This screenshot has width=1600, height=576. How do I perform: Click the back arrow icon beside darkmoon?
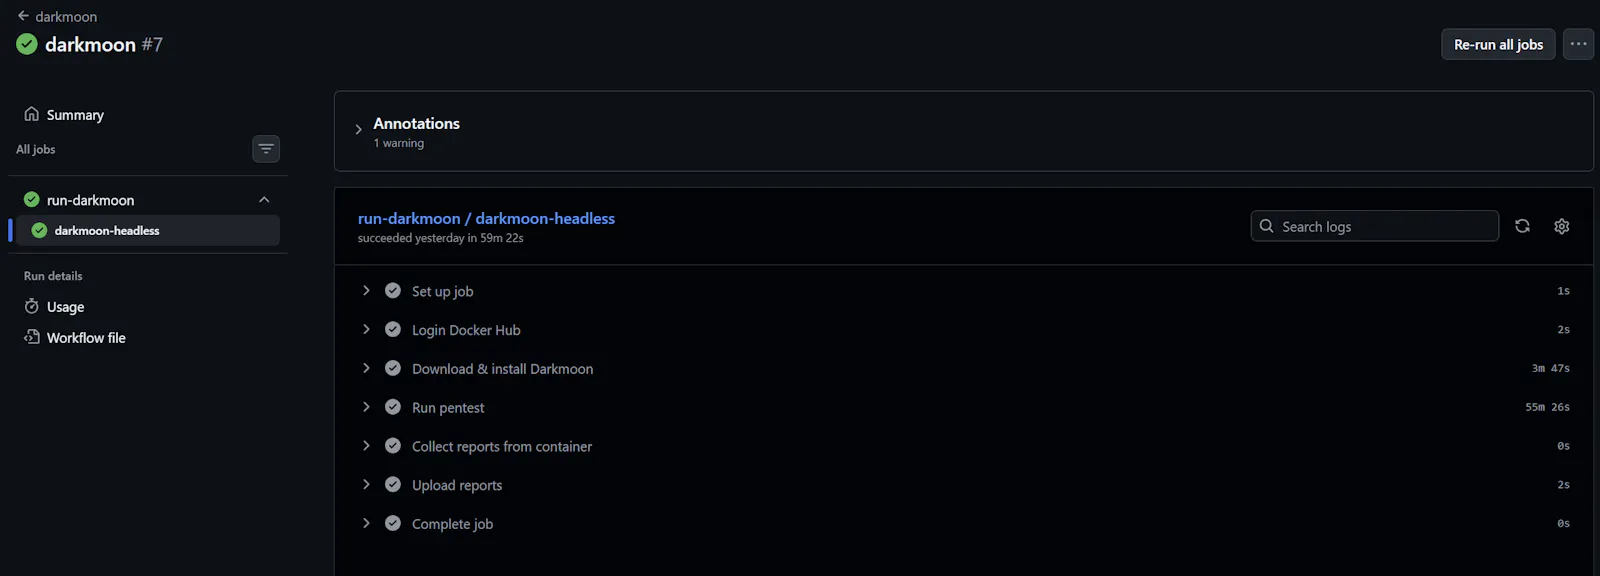click(23, 16)
